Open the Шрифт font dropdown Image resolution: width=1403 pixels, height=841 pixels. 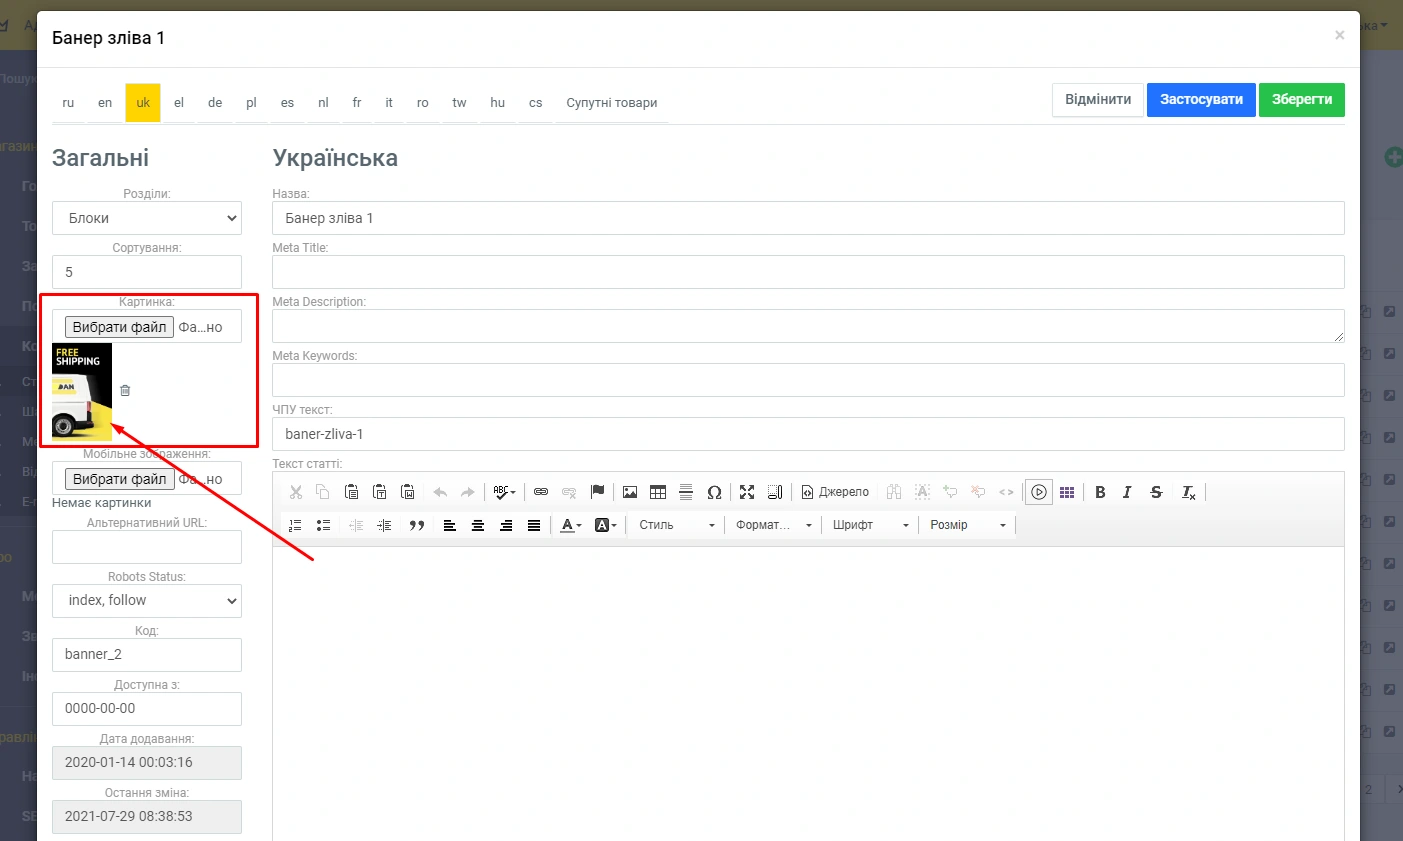(x=870, y=525)
